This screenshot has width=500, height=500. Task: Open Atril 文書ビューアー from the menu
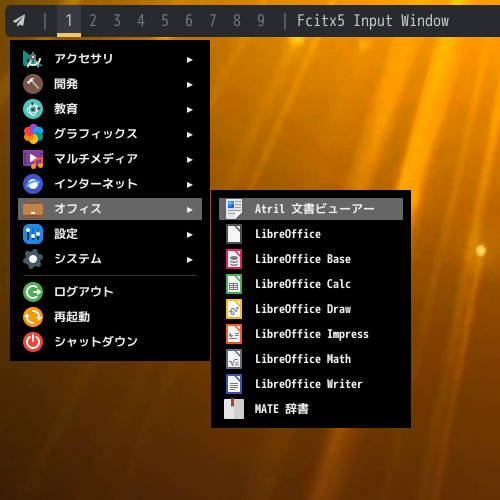coord(311,209)
